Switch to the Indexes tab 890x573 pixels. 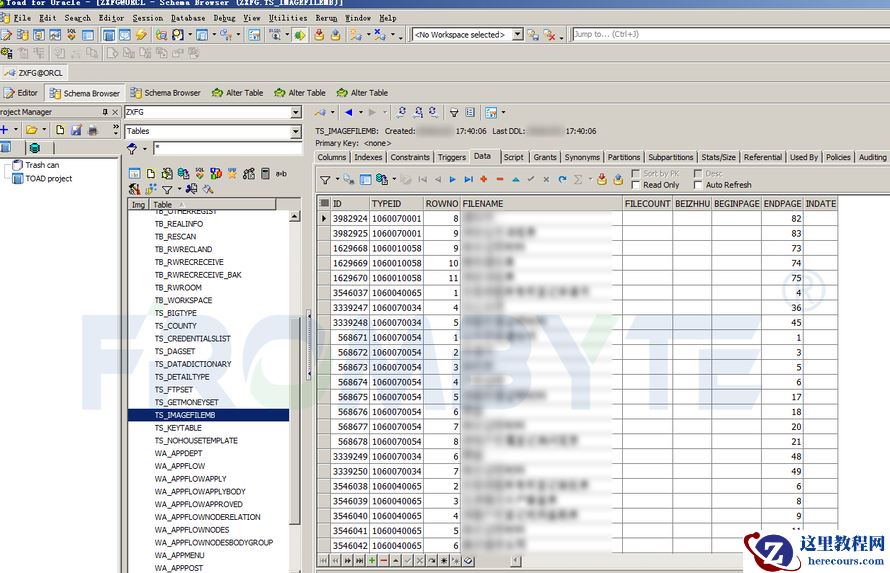coord(368,157)
